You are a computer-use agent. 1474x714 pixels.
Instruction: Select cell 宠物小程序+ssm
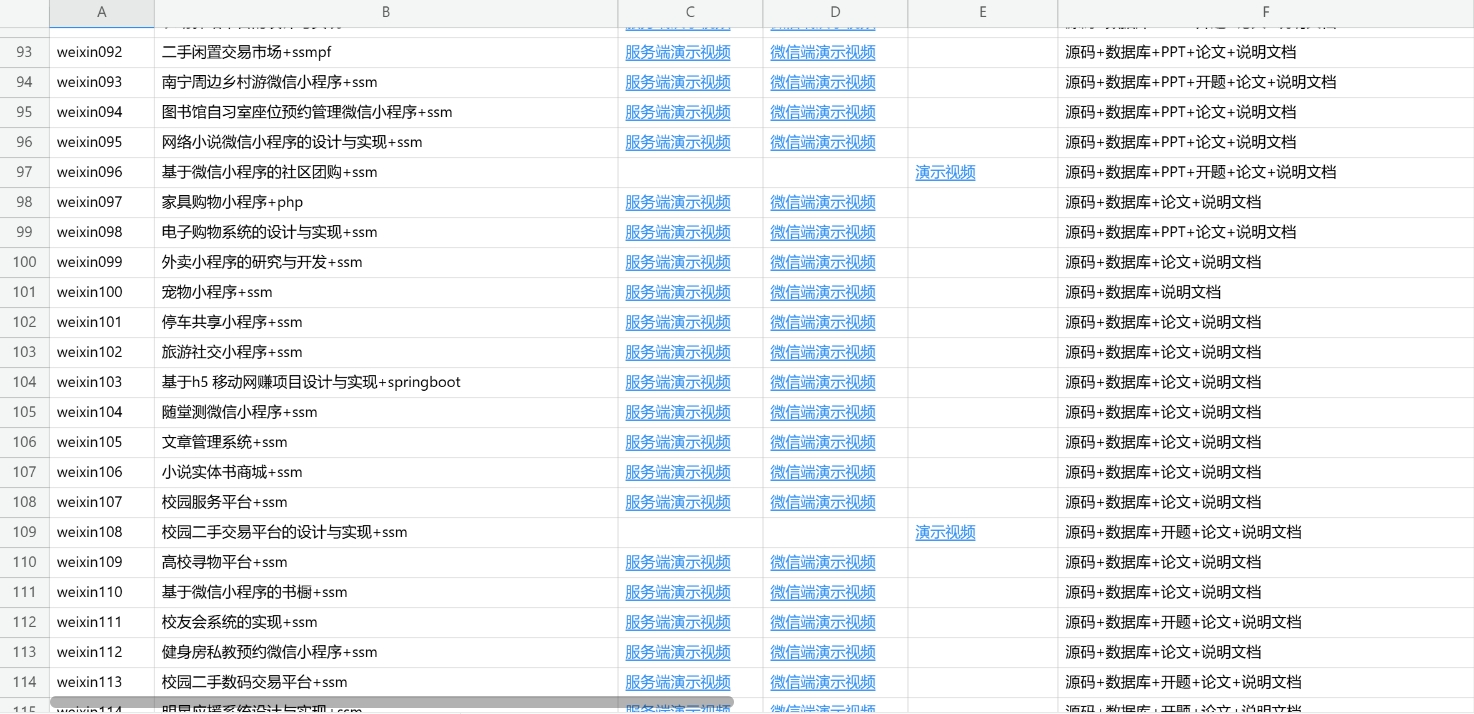tap(386, 292)
